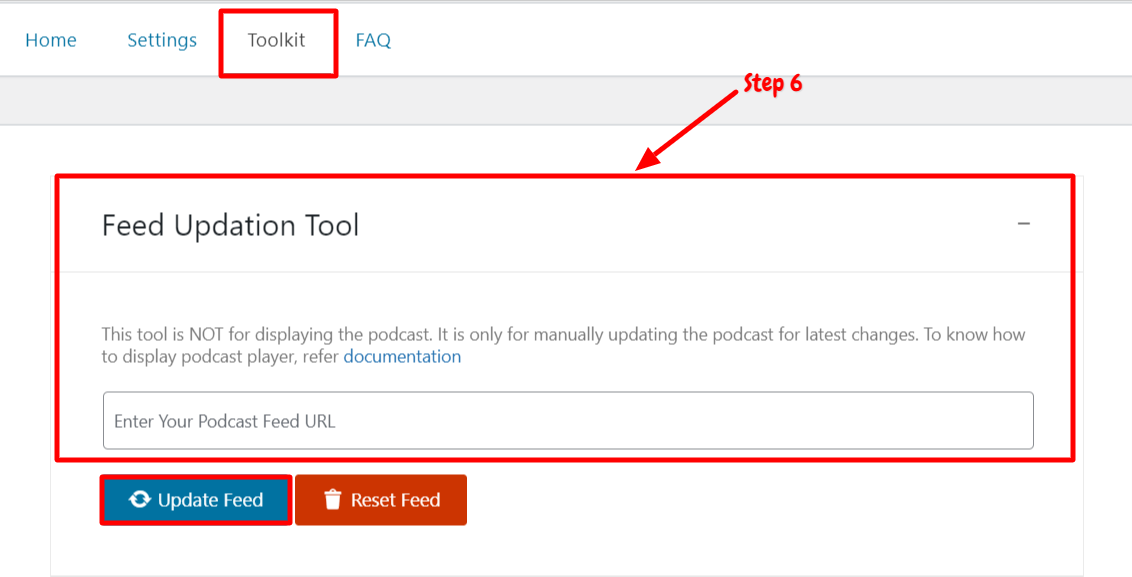The image size is (1132, 577).
Task: Click the Update Feed button
Action: point(196,500)
